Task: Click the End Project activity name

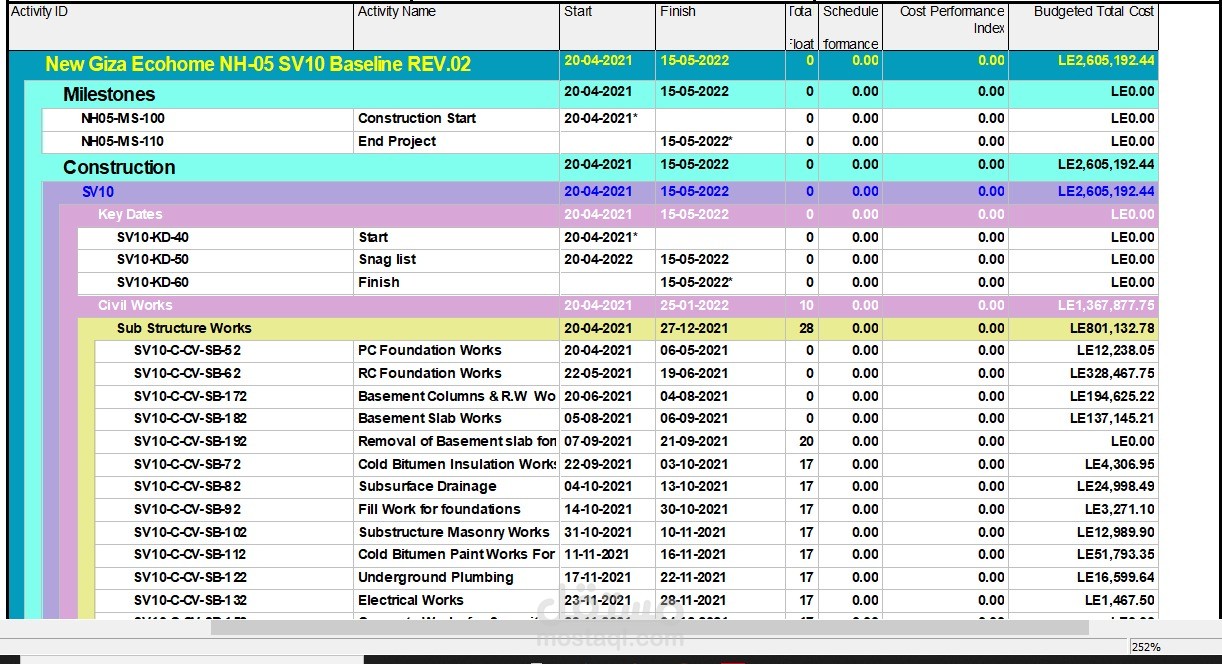Action: tap(397, 141)
